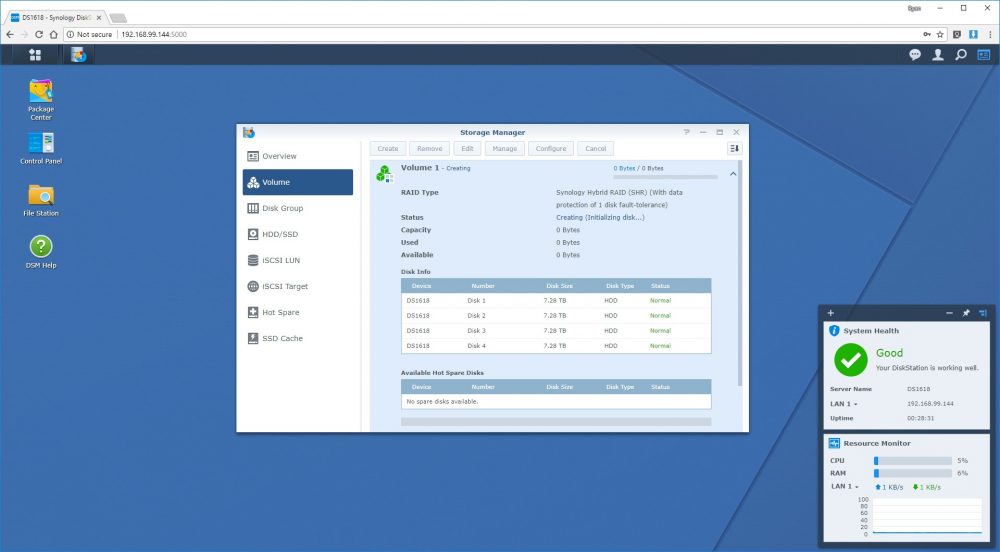Click the Manage button
The width and height of the screenshot is (1000, 552).
tap(504, 149)
